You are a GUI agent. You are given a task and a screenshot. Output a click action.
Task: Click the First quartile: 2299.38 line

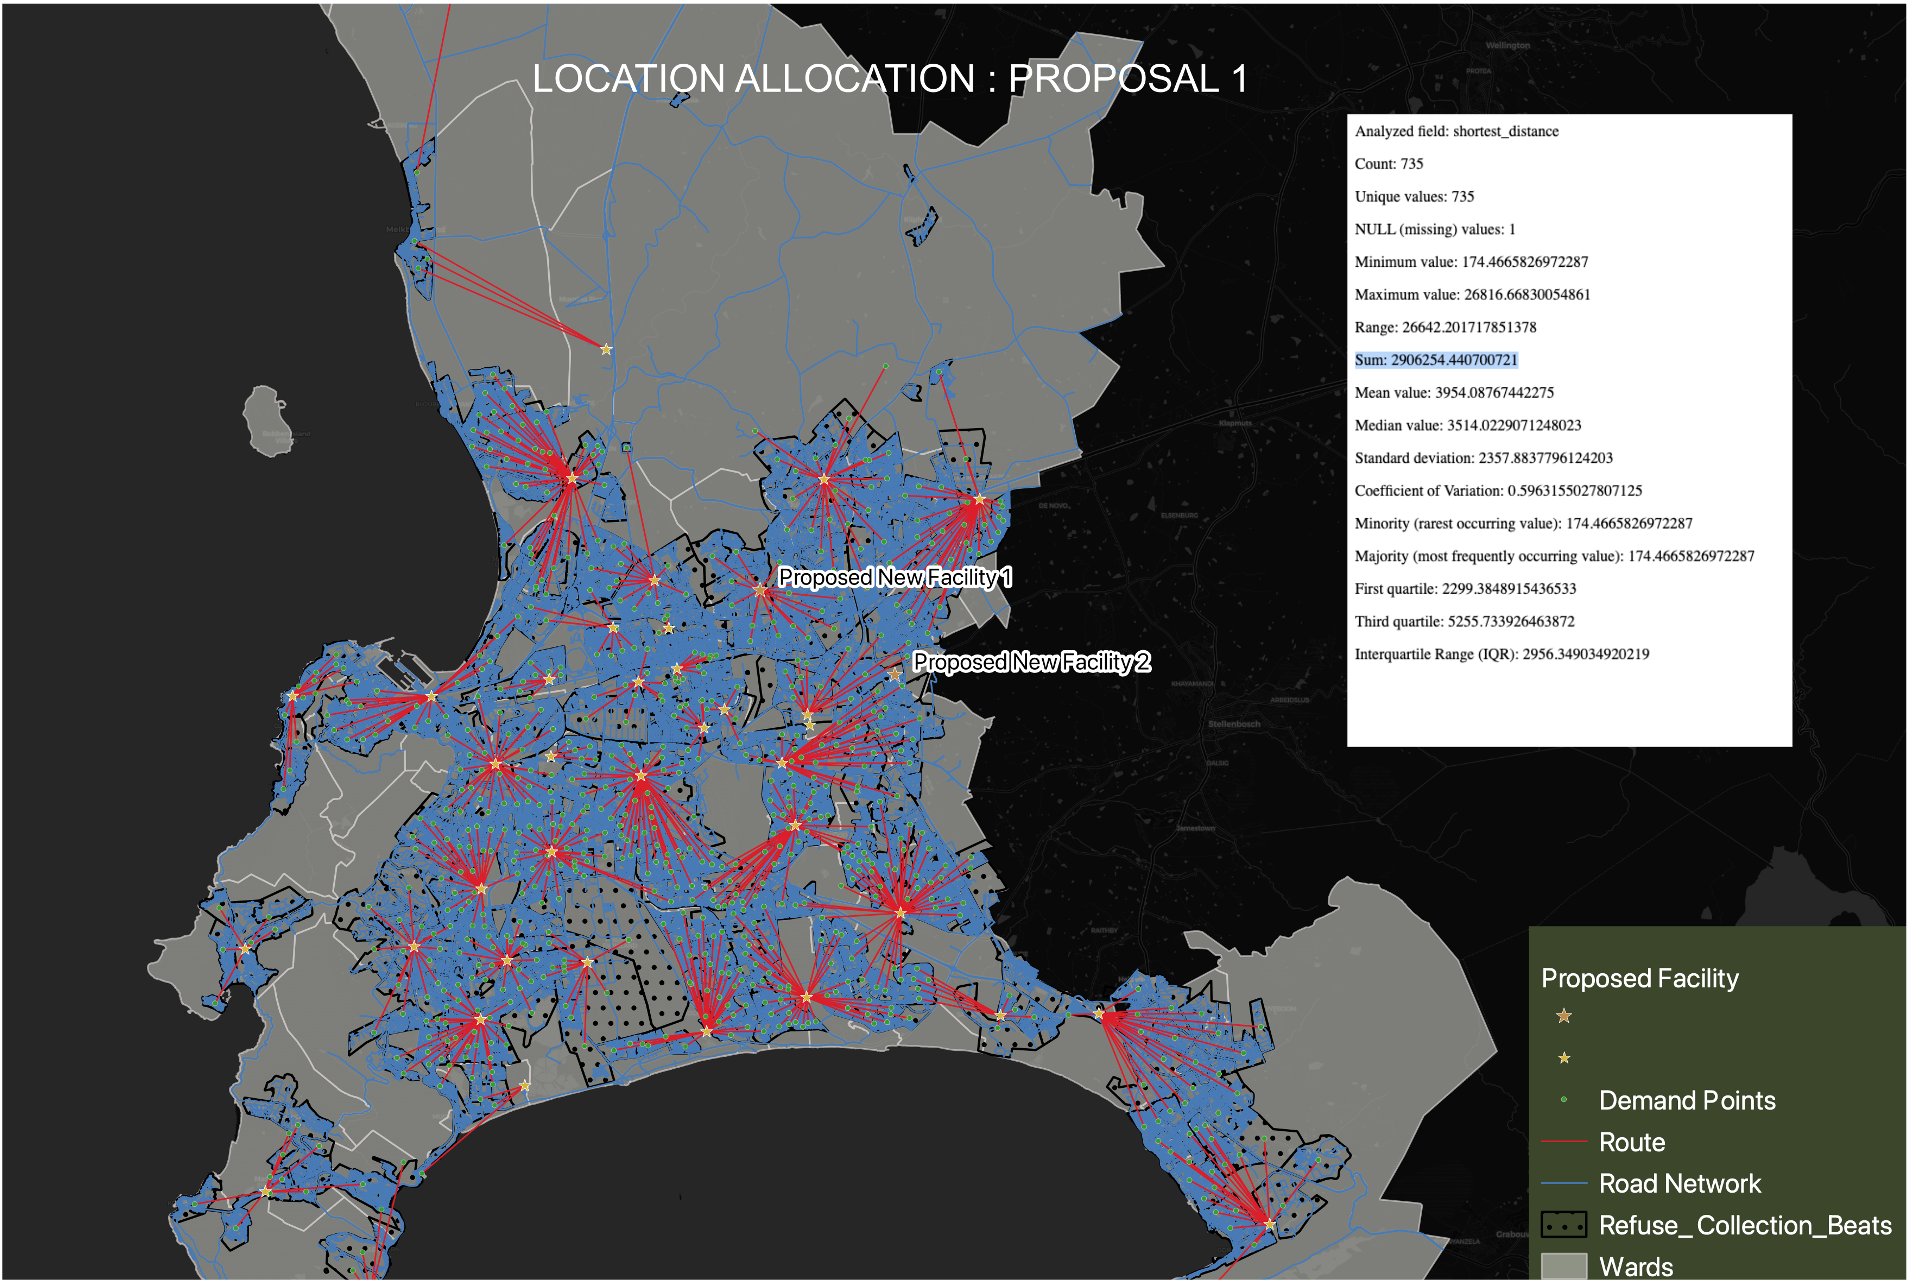click(x=1465, y=589)
